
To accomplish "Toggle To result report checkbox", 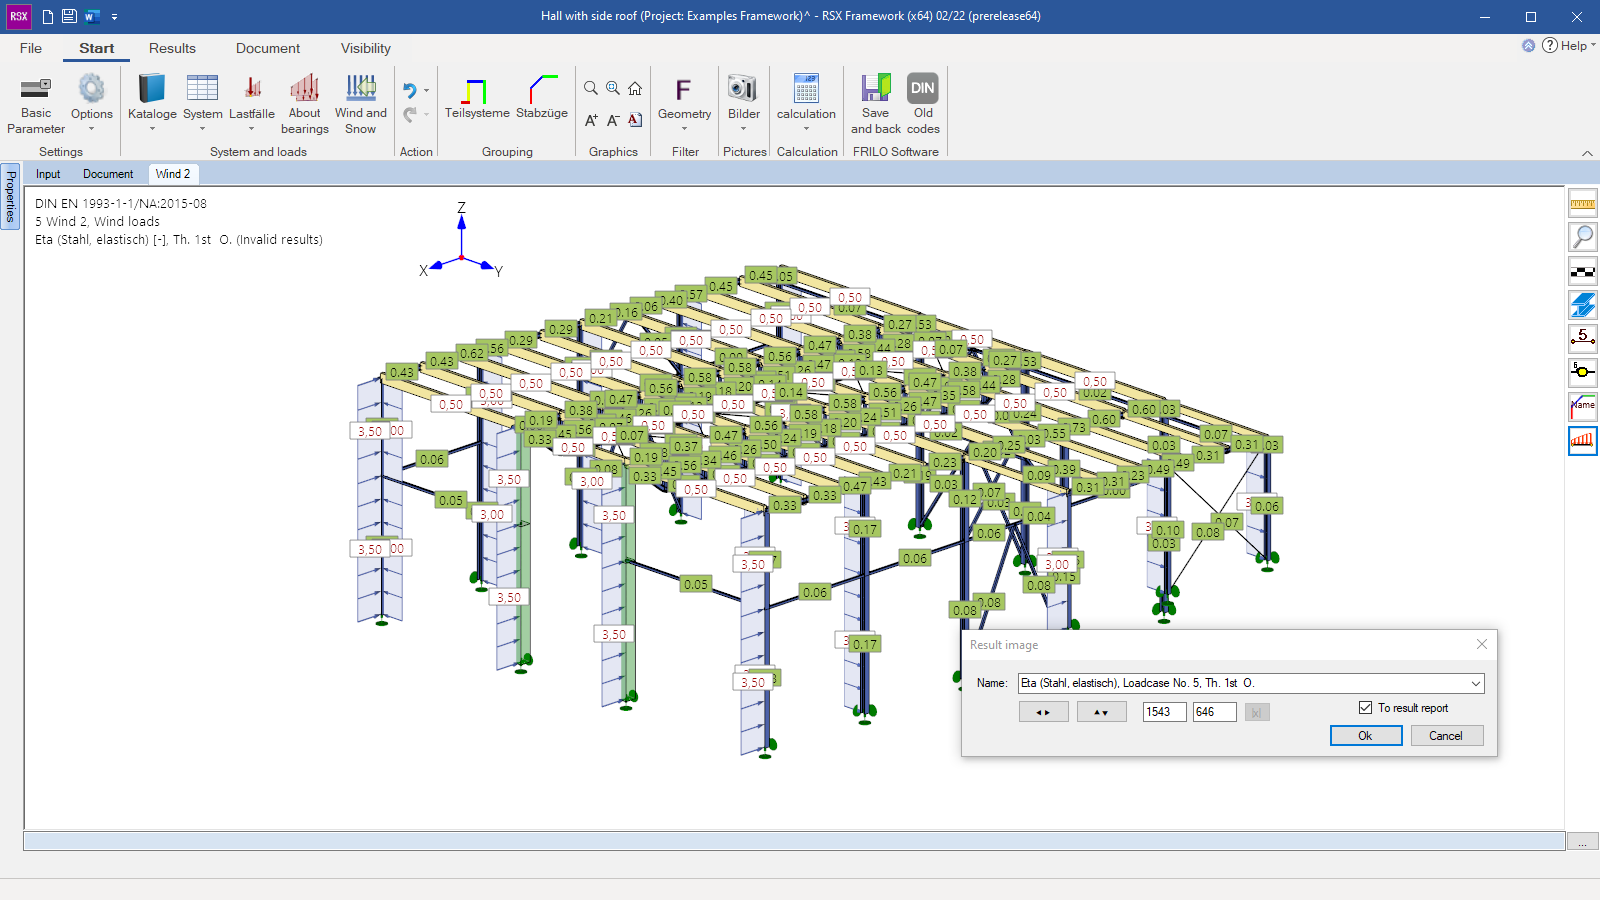I will (x=1365, y=708).
